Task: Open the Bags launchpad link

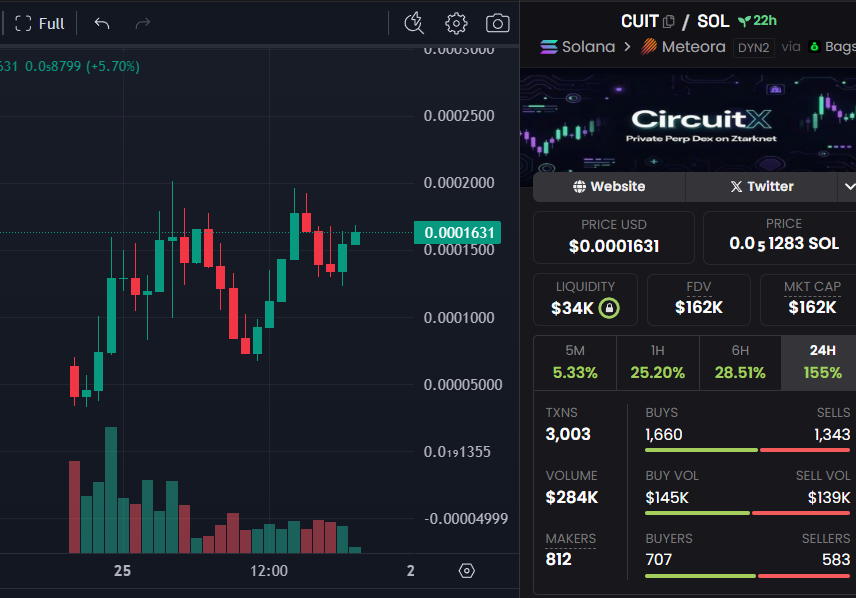Action: pyautogui.click(x=832, y=47)
